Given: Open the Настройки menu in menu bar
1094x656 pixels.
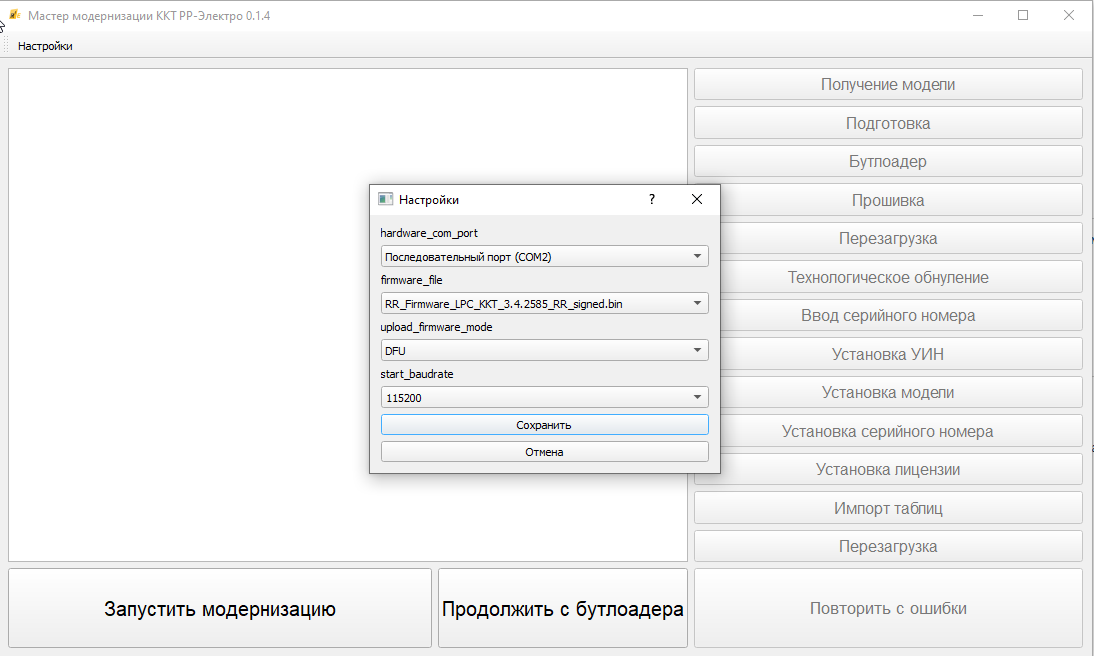Looking at the screenshot, I should tap(45, 46).
